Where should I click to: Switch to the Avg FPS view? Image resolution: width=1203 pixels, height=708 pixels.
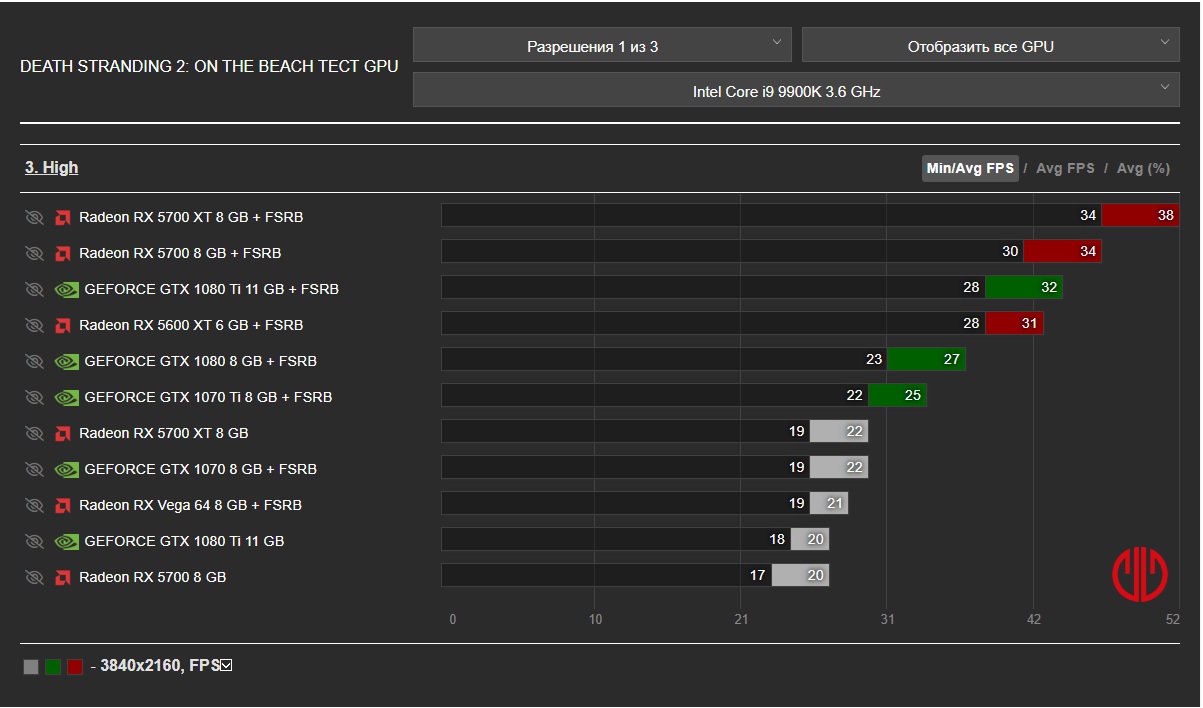point(1065,168)
